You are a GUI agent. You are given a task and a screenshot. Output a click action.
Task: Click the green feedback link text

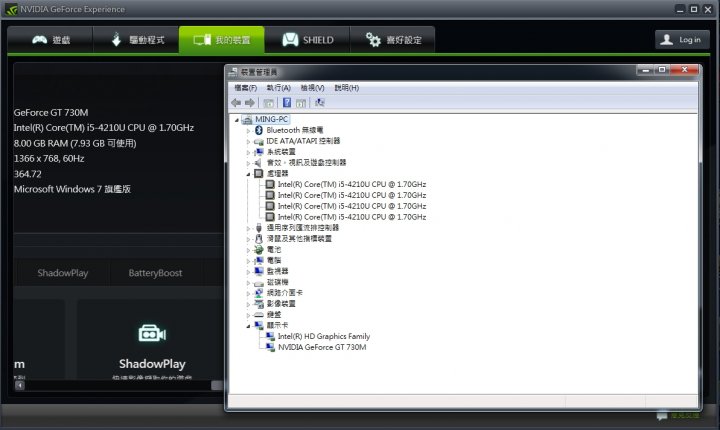[685, 415]
